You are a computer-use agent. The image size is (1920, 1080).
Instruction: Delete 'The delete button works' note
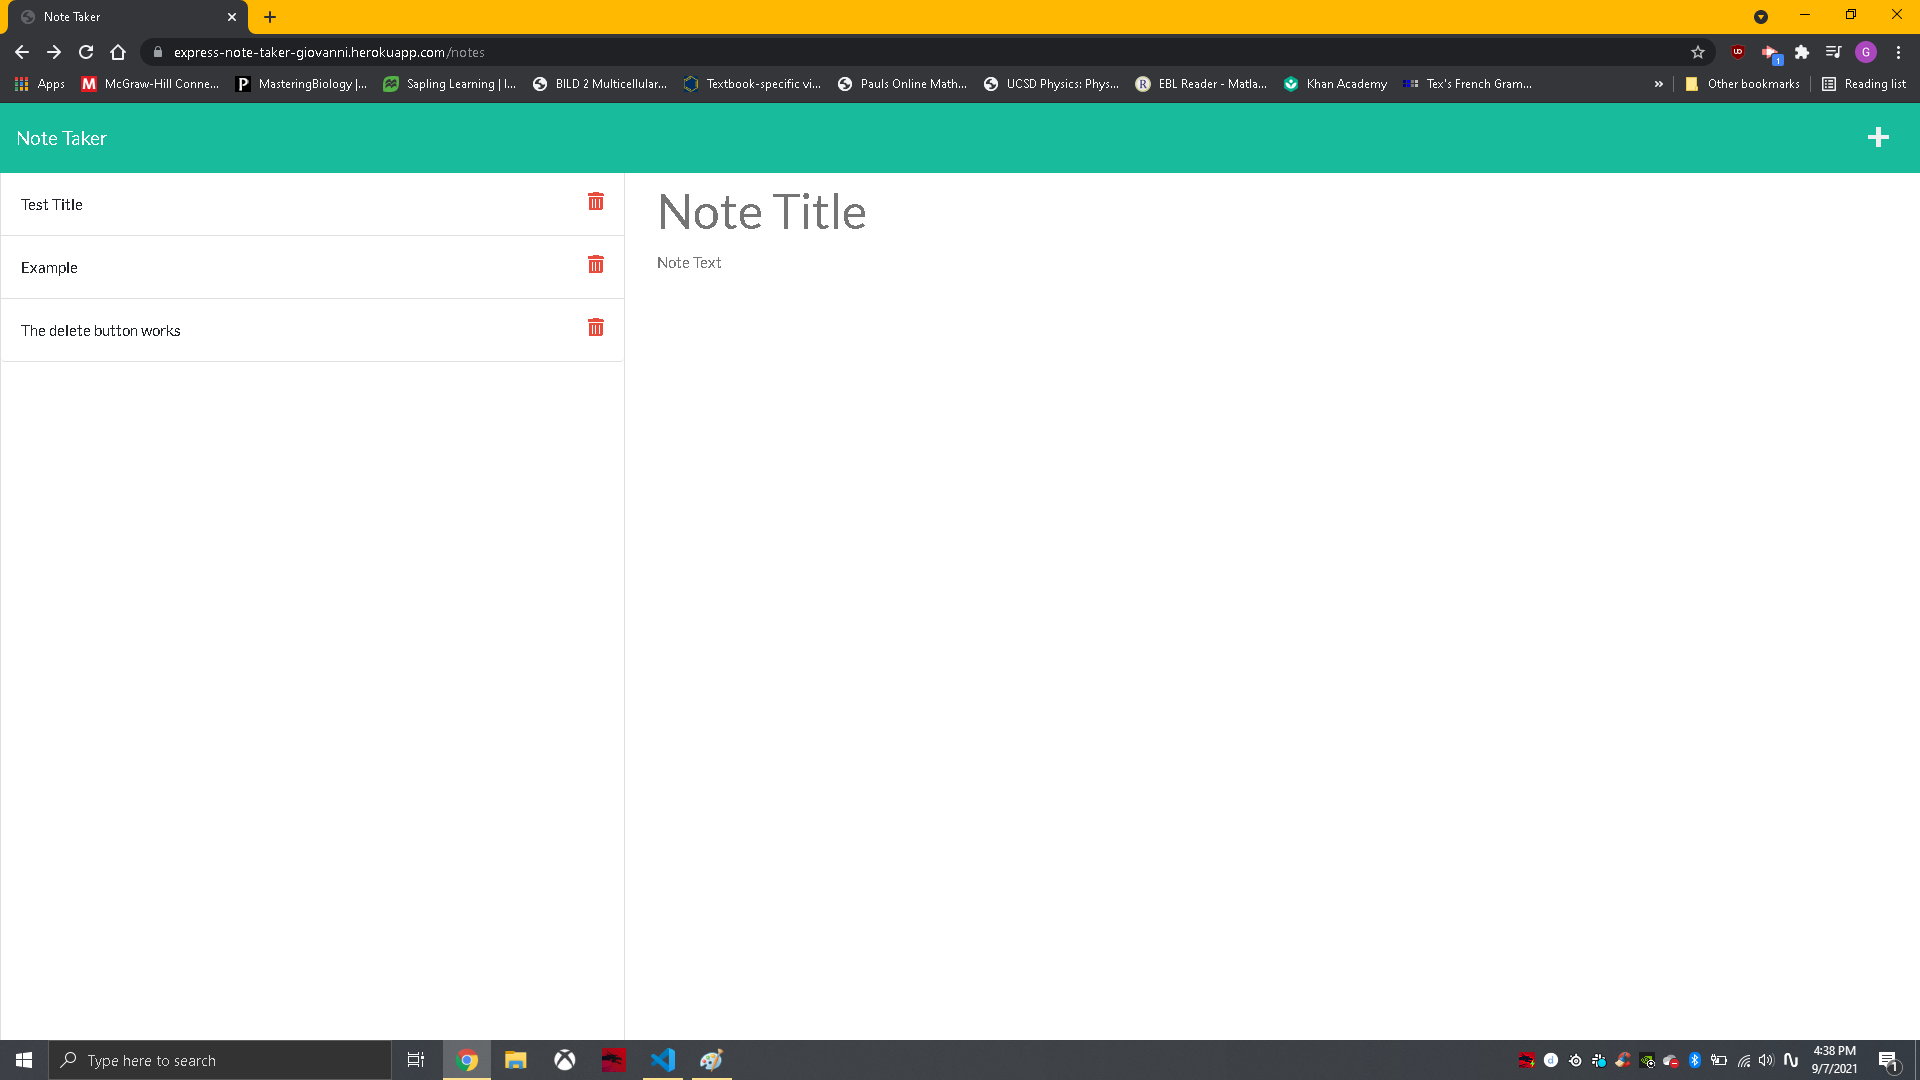(x=596, y=328)
